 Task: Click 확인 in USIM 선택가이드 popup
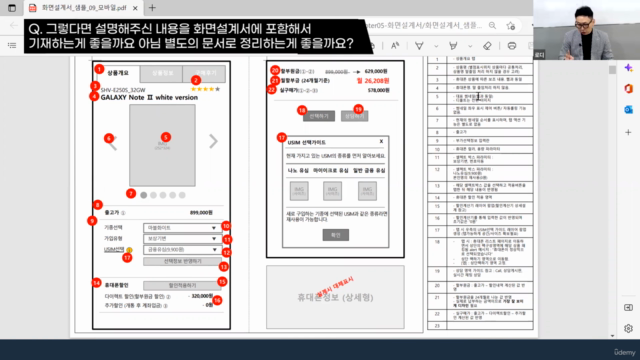point(336,235)
